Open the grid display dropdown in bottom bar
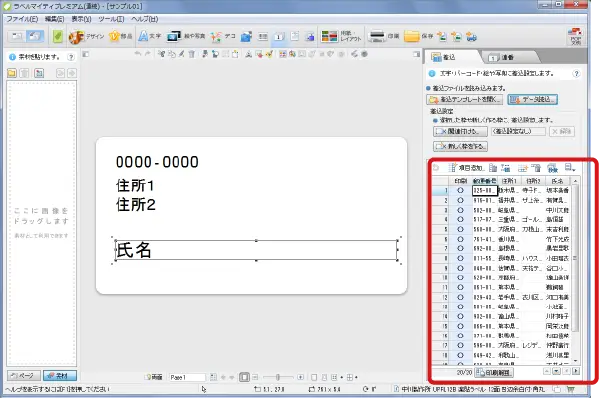This screenshot has width=599, height=398. coord(351,377)
